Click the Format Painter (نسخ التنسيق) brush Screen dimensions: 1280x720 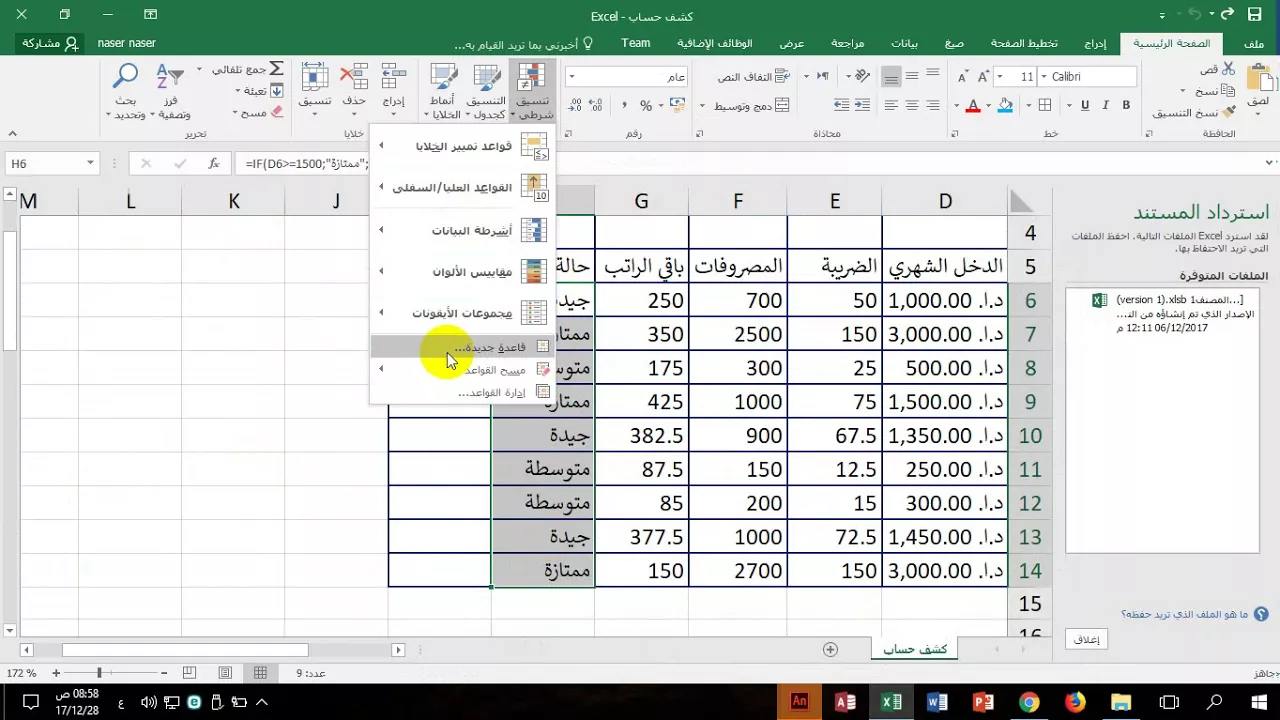click(1228, 113)
